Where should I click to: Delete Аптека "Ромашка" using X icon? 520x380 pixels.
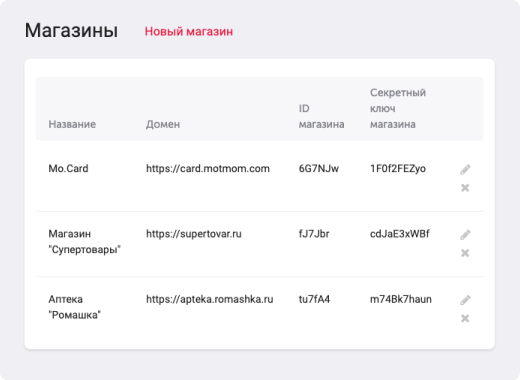click(465, 318)
